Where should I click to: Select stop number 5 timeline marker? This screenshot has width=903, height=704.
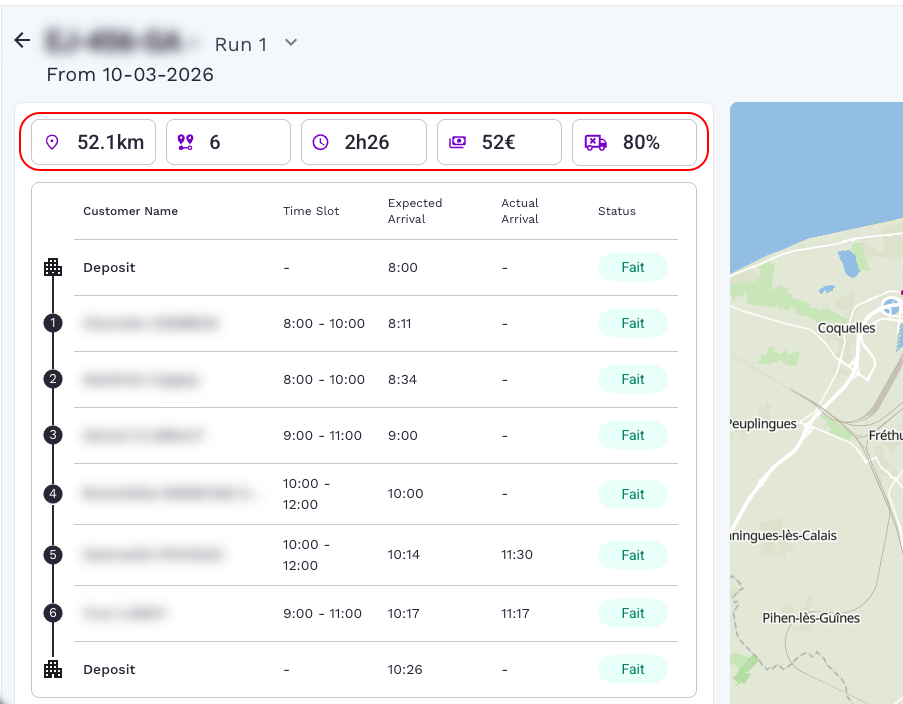coord(53,555)
